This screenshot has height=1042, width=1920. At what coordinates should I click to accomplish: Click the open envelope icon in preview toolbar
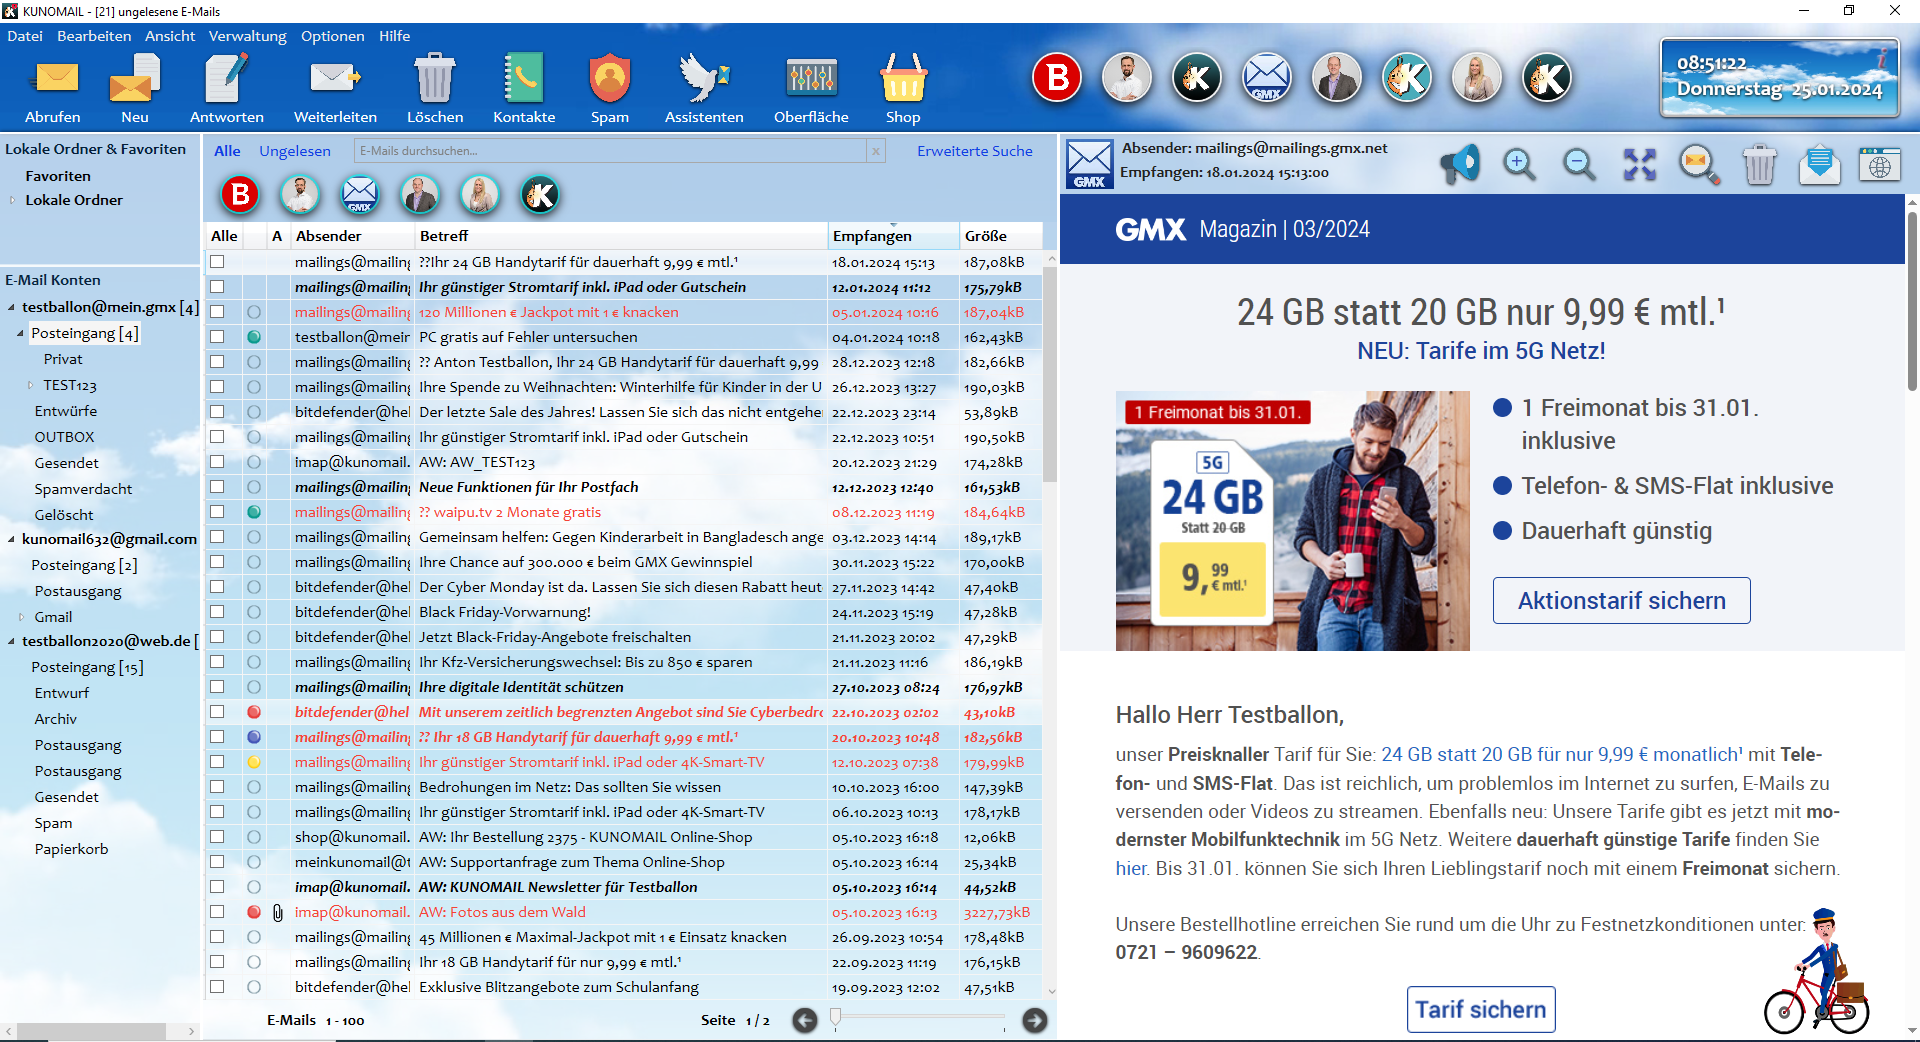coord(1820,164)
